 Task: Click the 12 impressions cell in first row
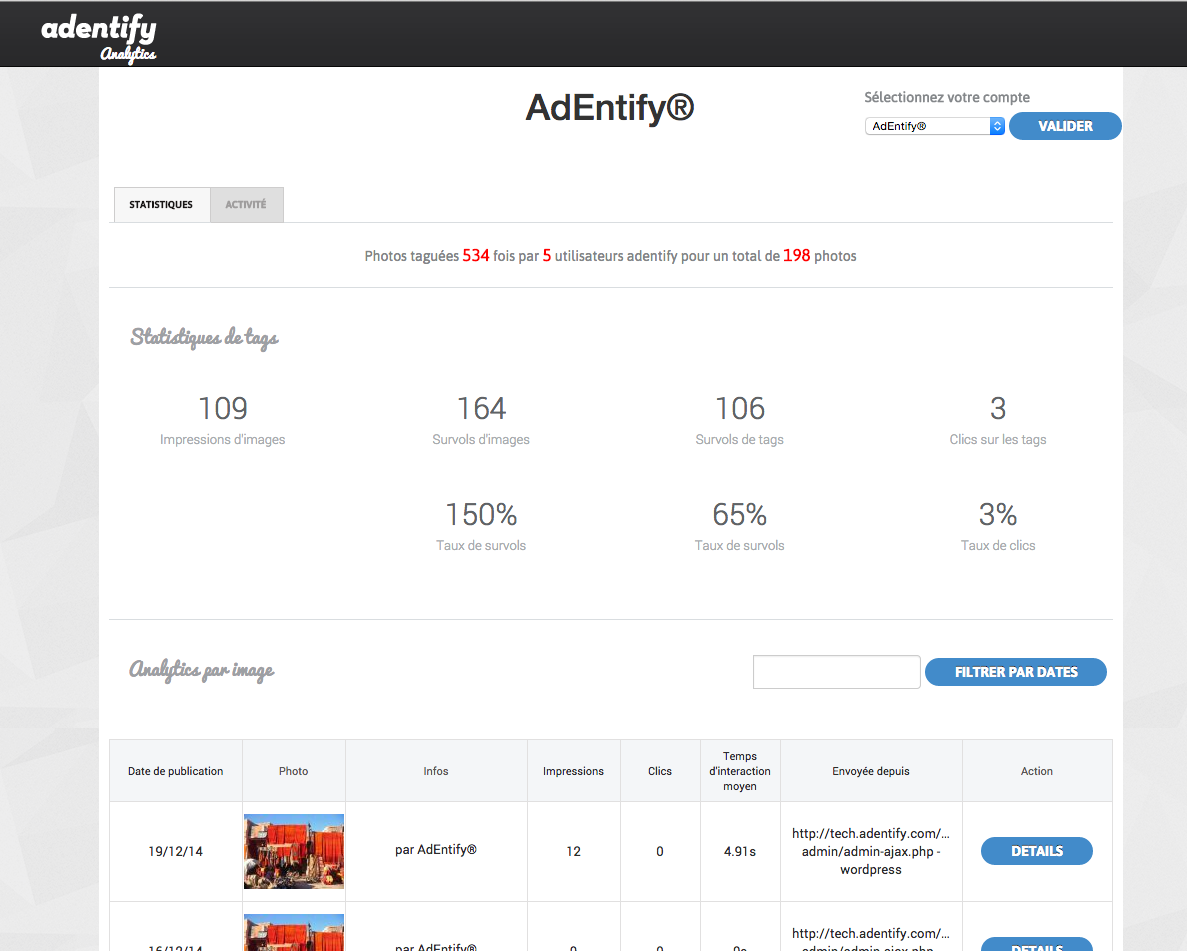pyautogui.click(x=573, y=851)
